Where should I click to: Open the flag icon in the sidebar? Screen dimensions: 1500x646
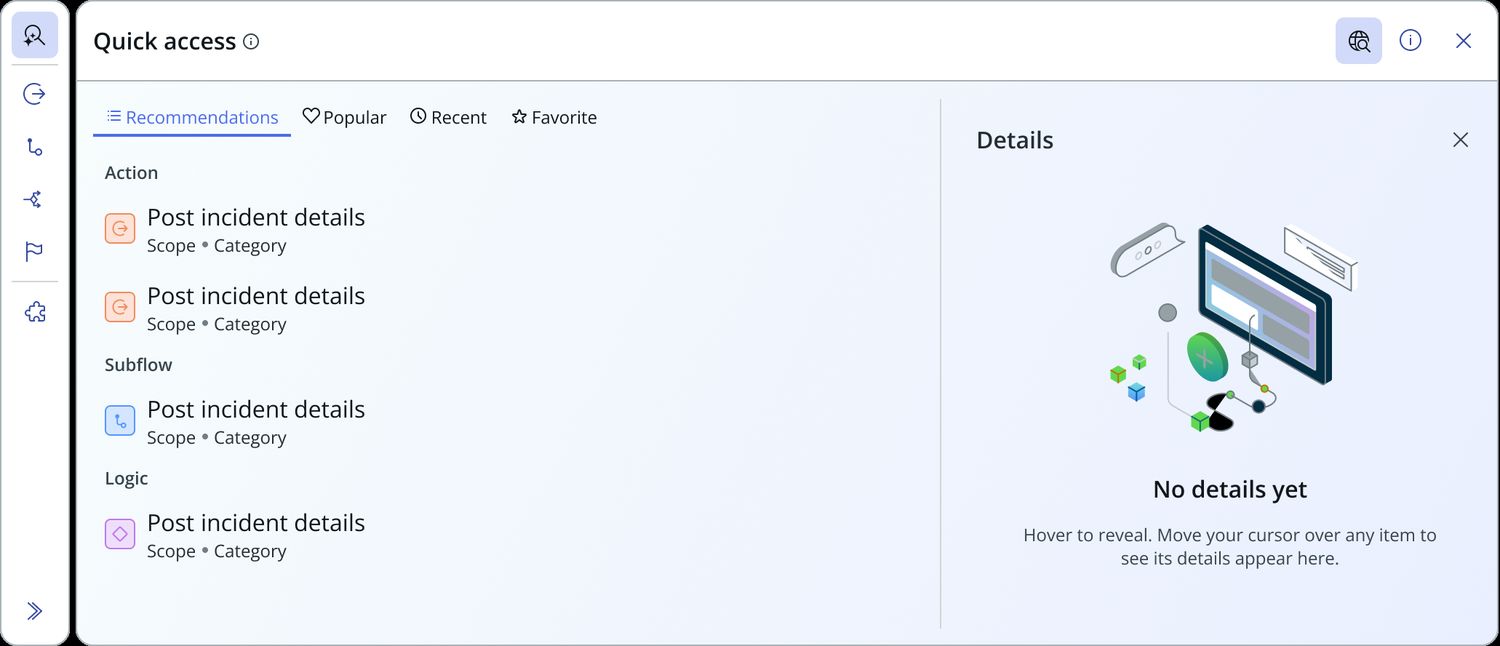35,251
